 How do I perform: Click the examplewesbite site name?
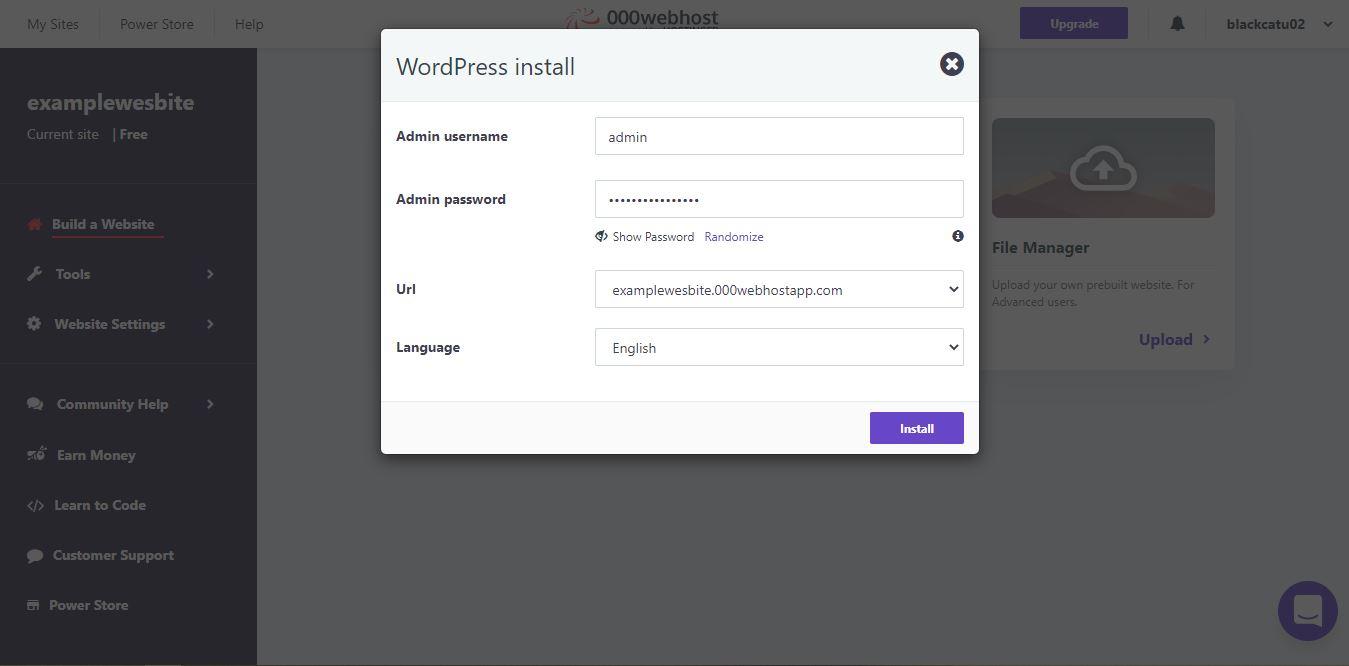click(110, 102)
